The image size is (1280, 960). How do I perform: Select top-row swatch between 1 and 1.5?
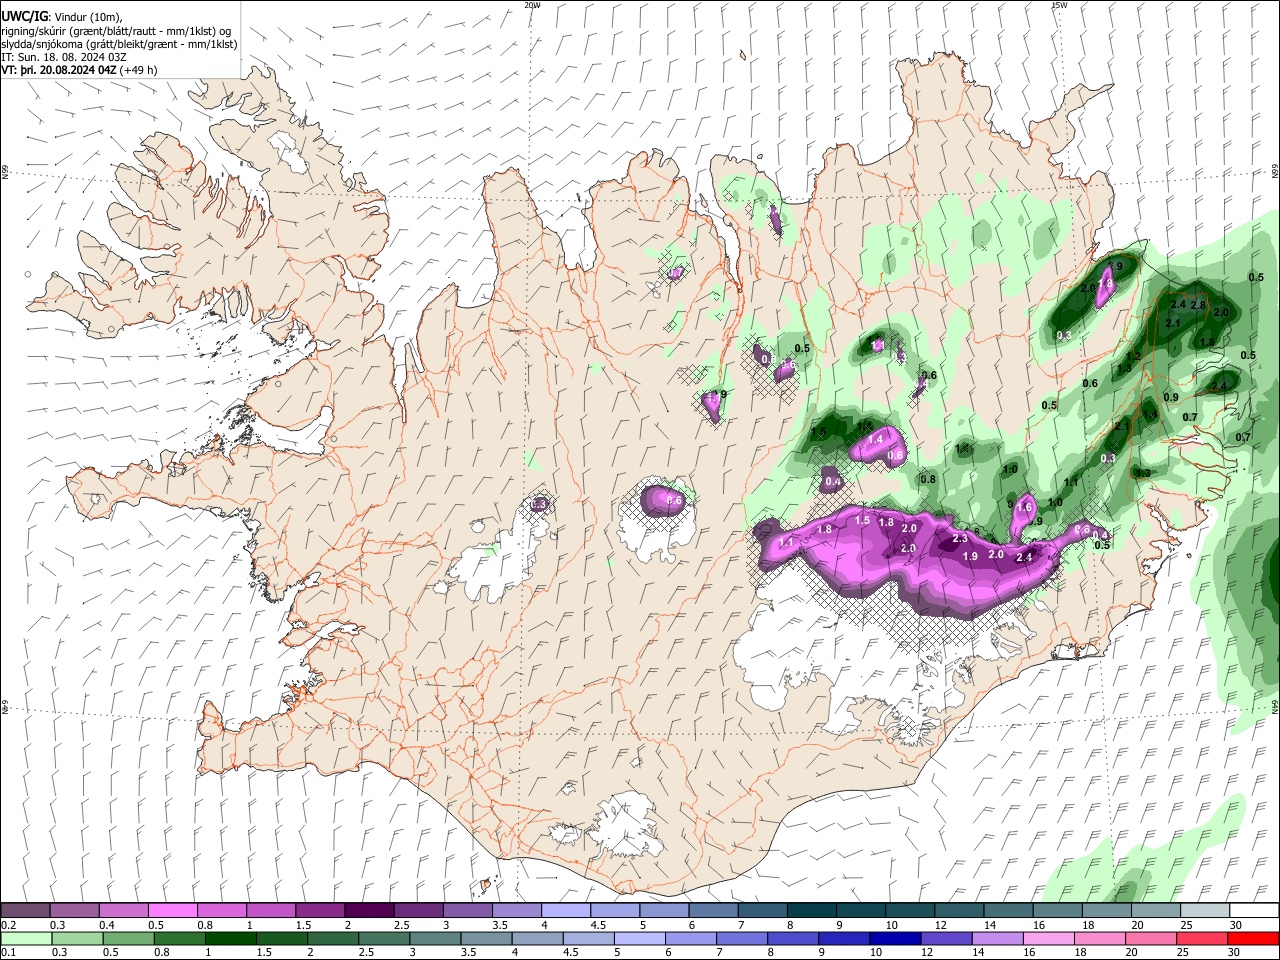click(x=270, y=911)
